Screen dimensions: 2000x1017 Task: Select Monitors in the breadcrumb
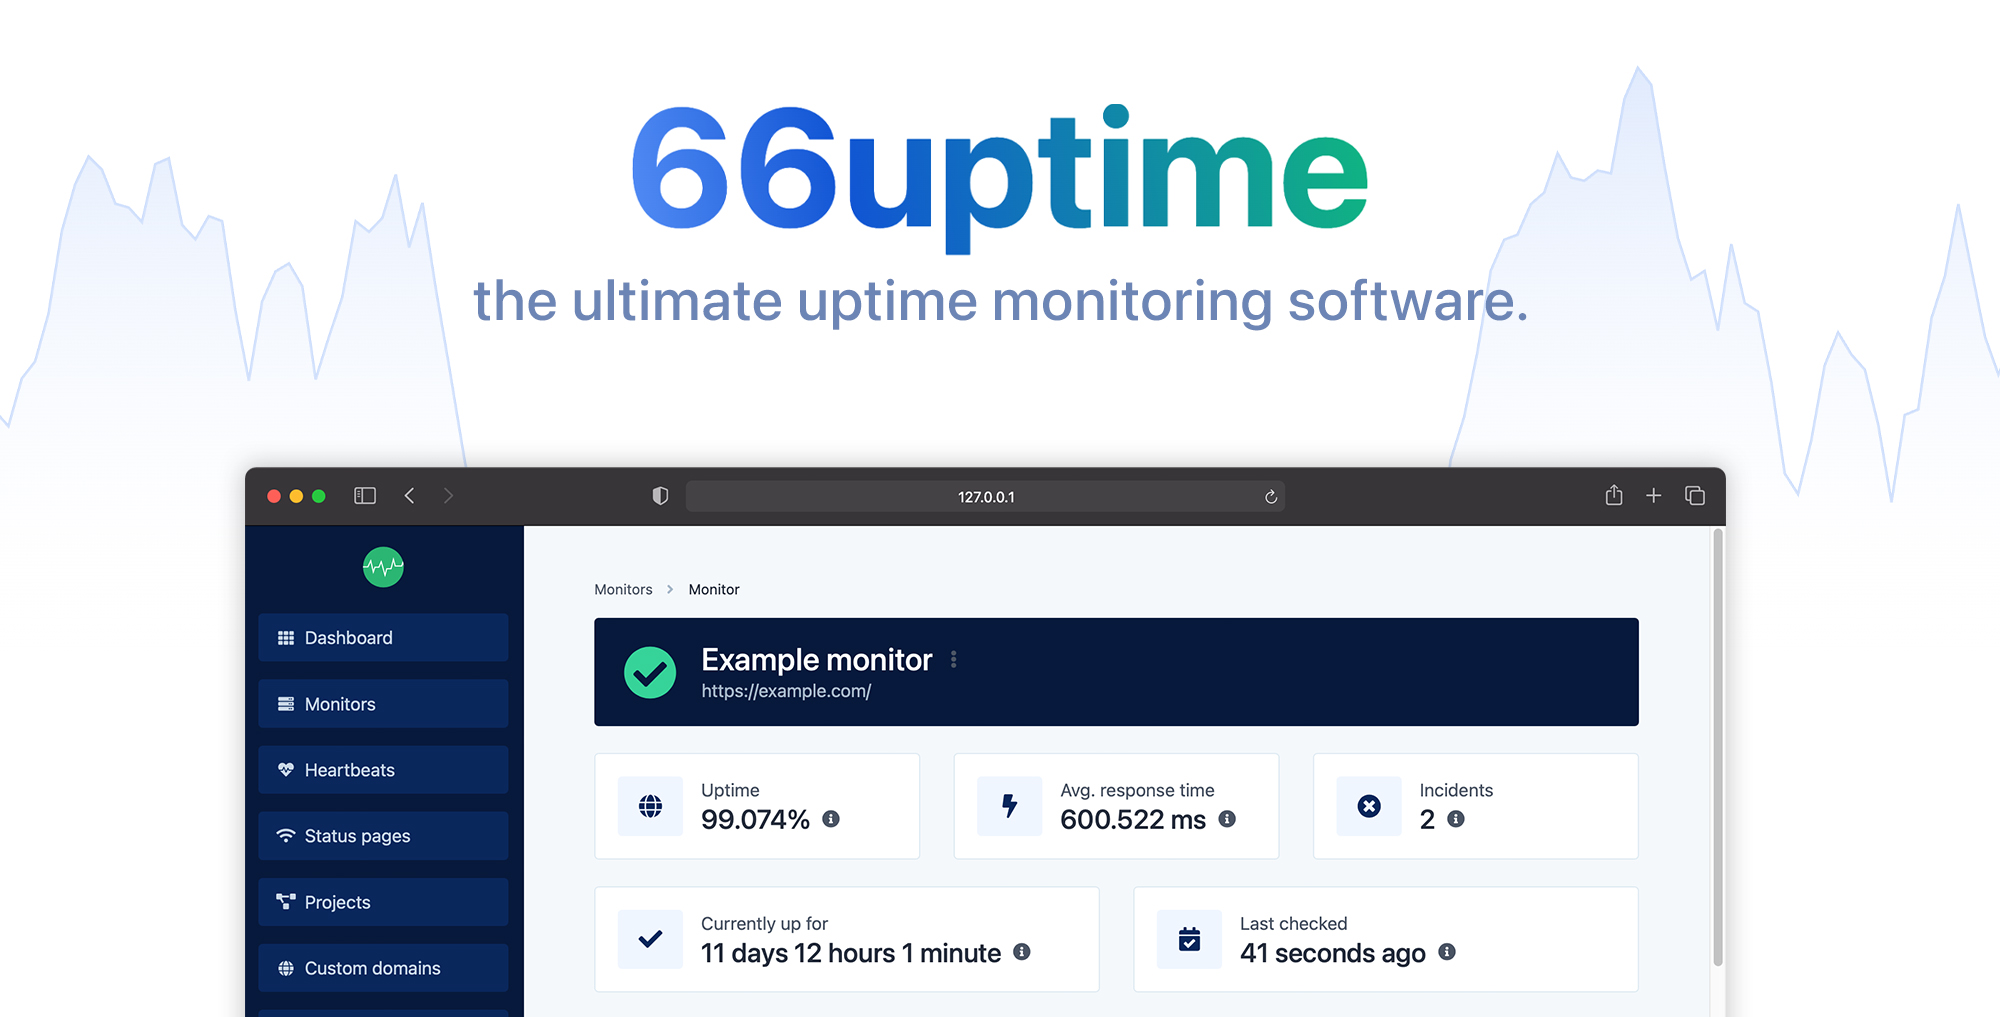click(622, 589)
